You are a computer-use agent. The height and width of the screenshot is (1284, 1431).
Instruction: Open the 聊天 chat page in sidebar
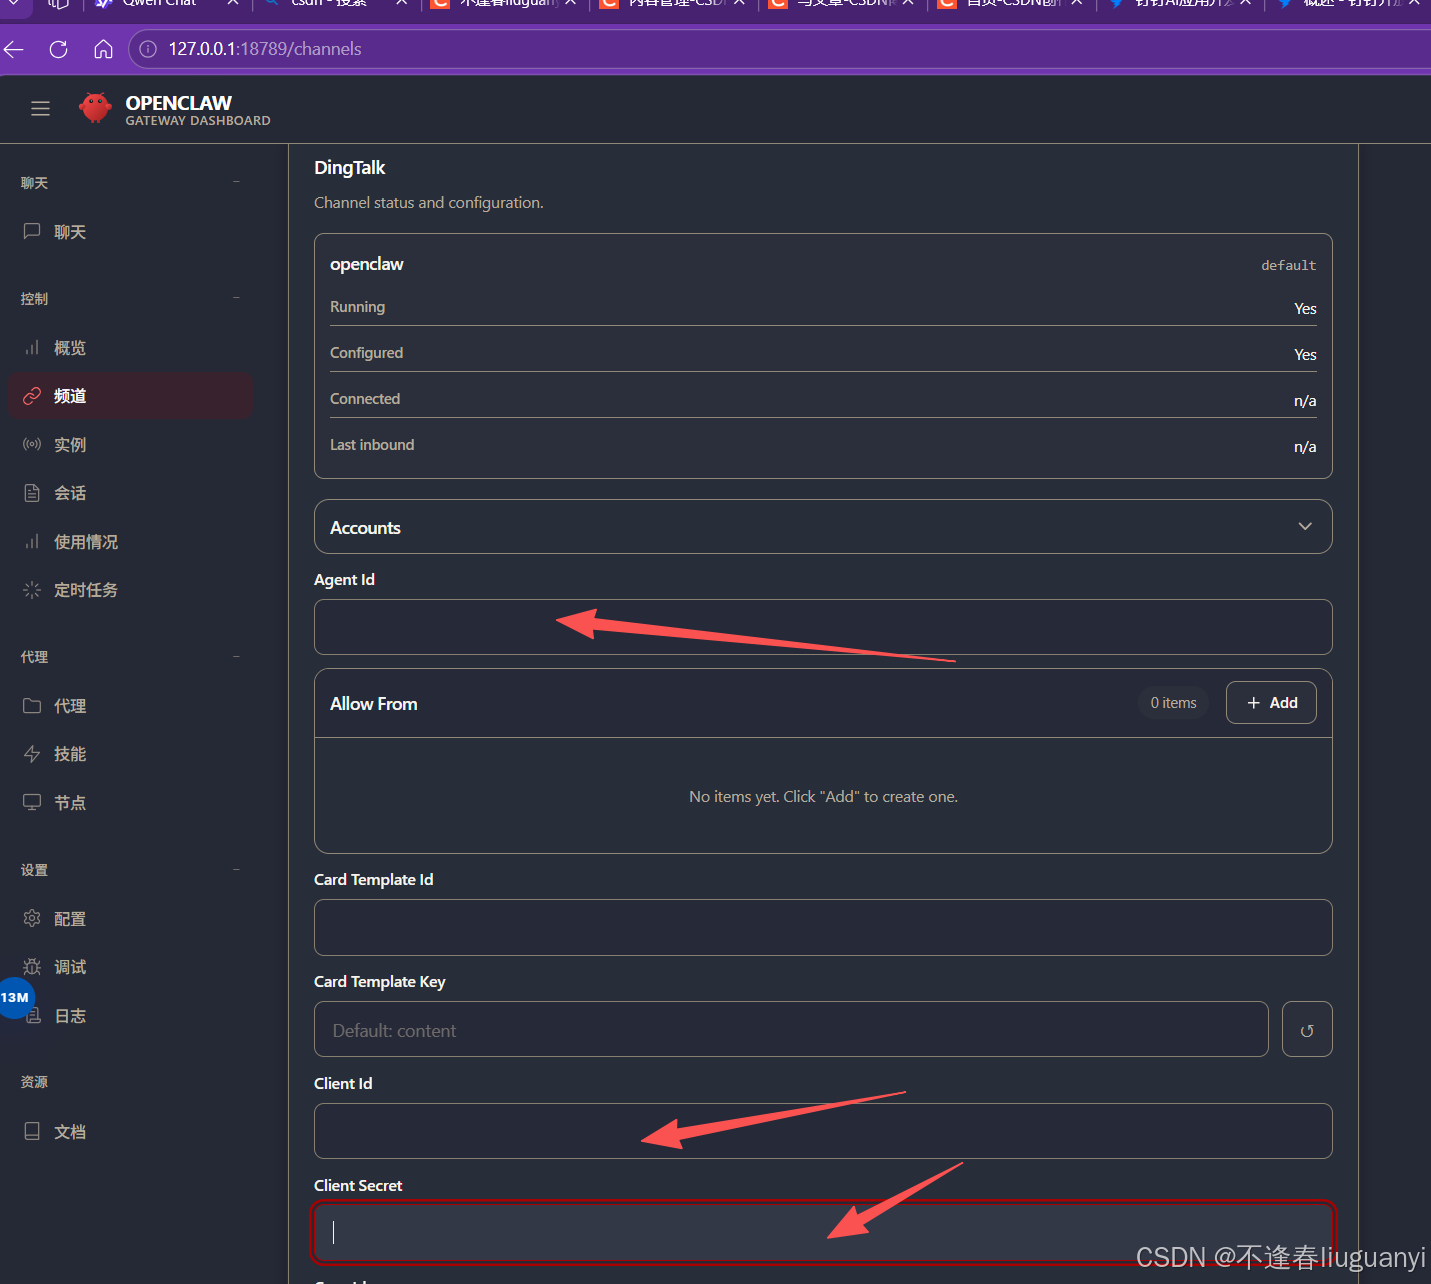point(130,232)
